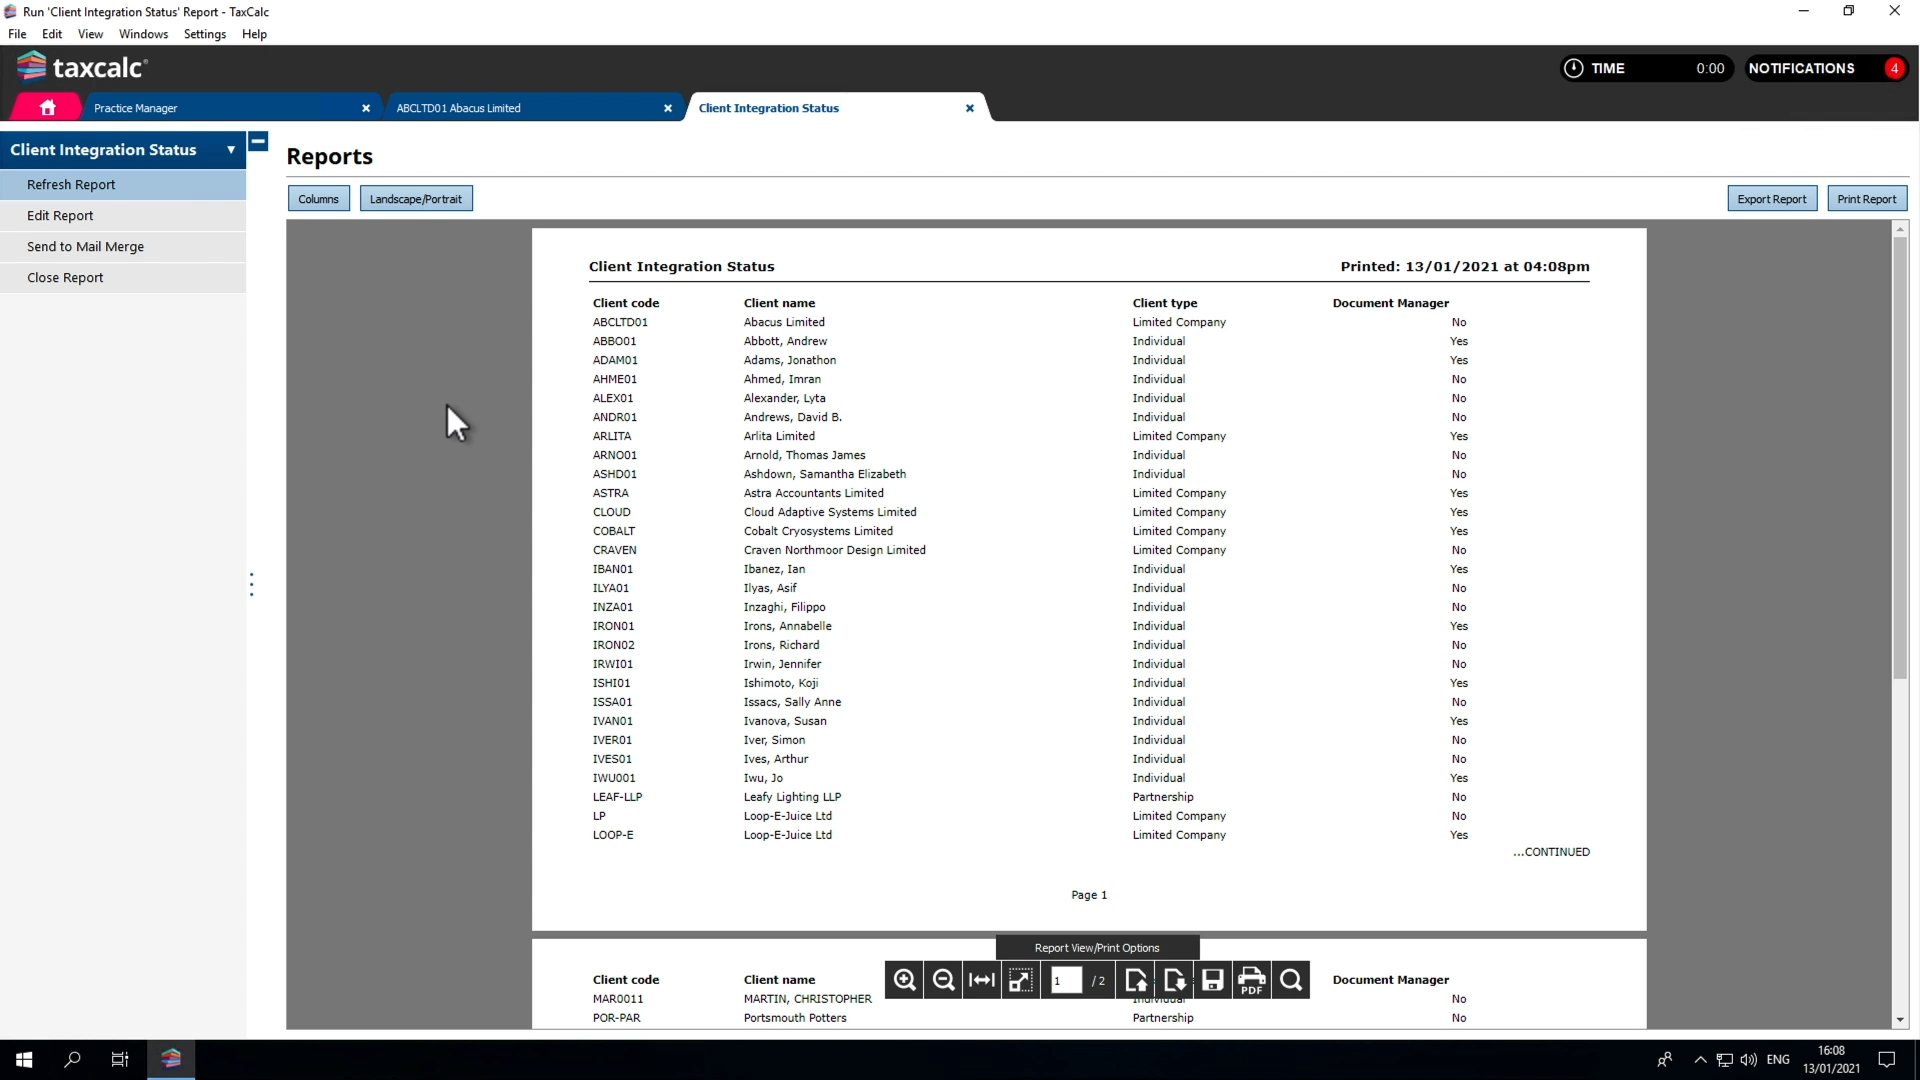Click the page number input field
Image resolution: width=1920 pixels, height=1080 pixels.
(x=1066, y=980)
